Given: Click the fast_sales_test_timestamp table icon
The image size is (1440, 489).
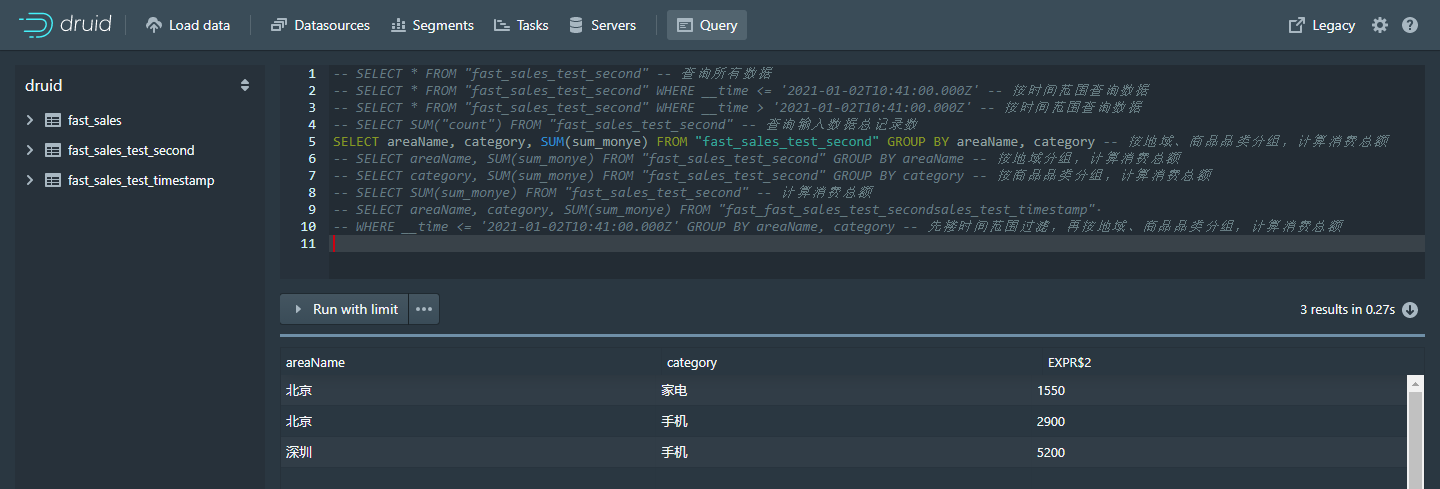Looking at the screenshot, I should tap(53, 180).
